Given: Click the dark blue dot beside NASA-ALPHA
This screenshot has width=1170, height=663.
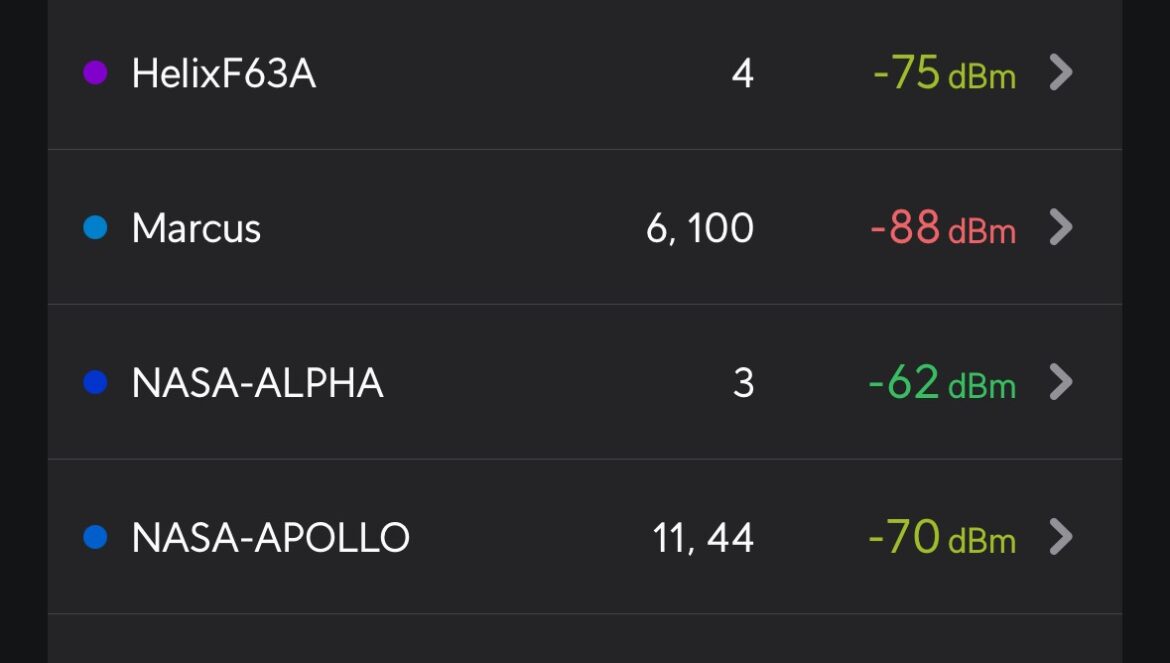Looking at the screenshot, I should [x=96, y=383].
